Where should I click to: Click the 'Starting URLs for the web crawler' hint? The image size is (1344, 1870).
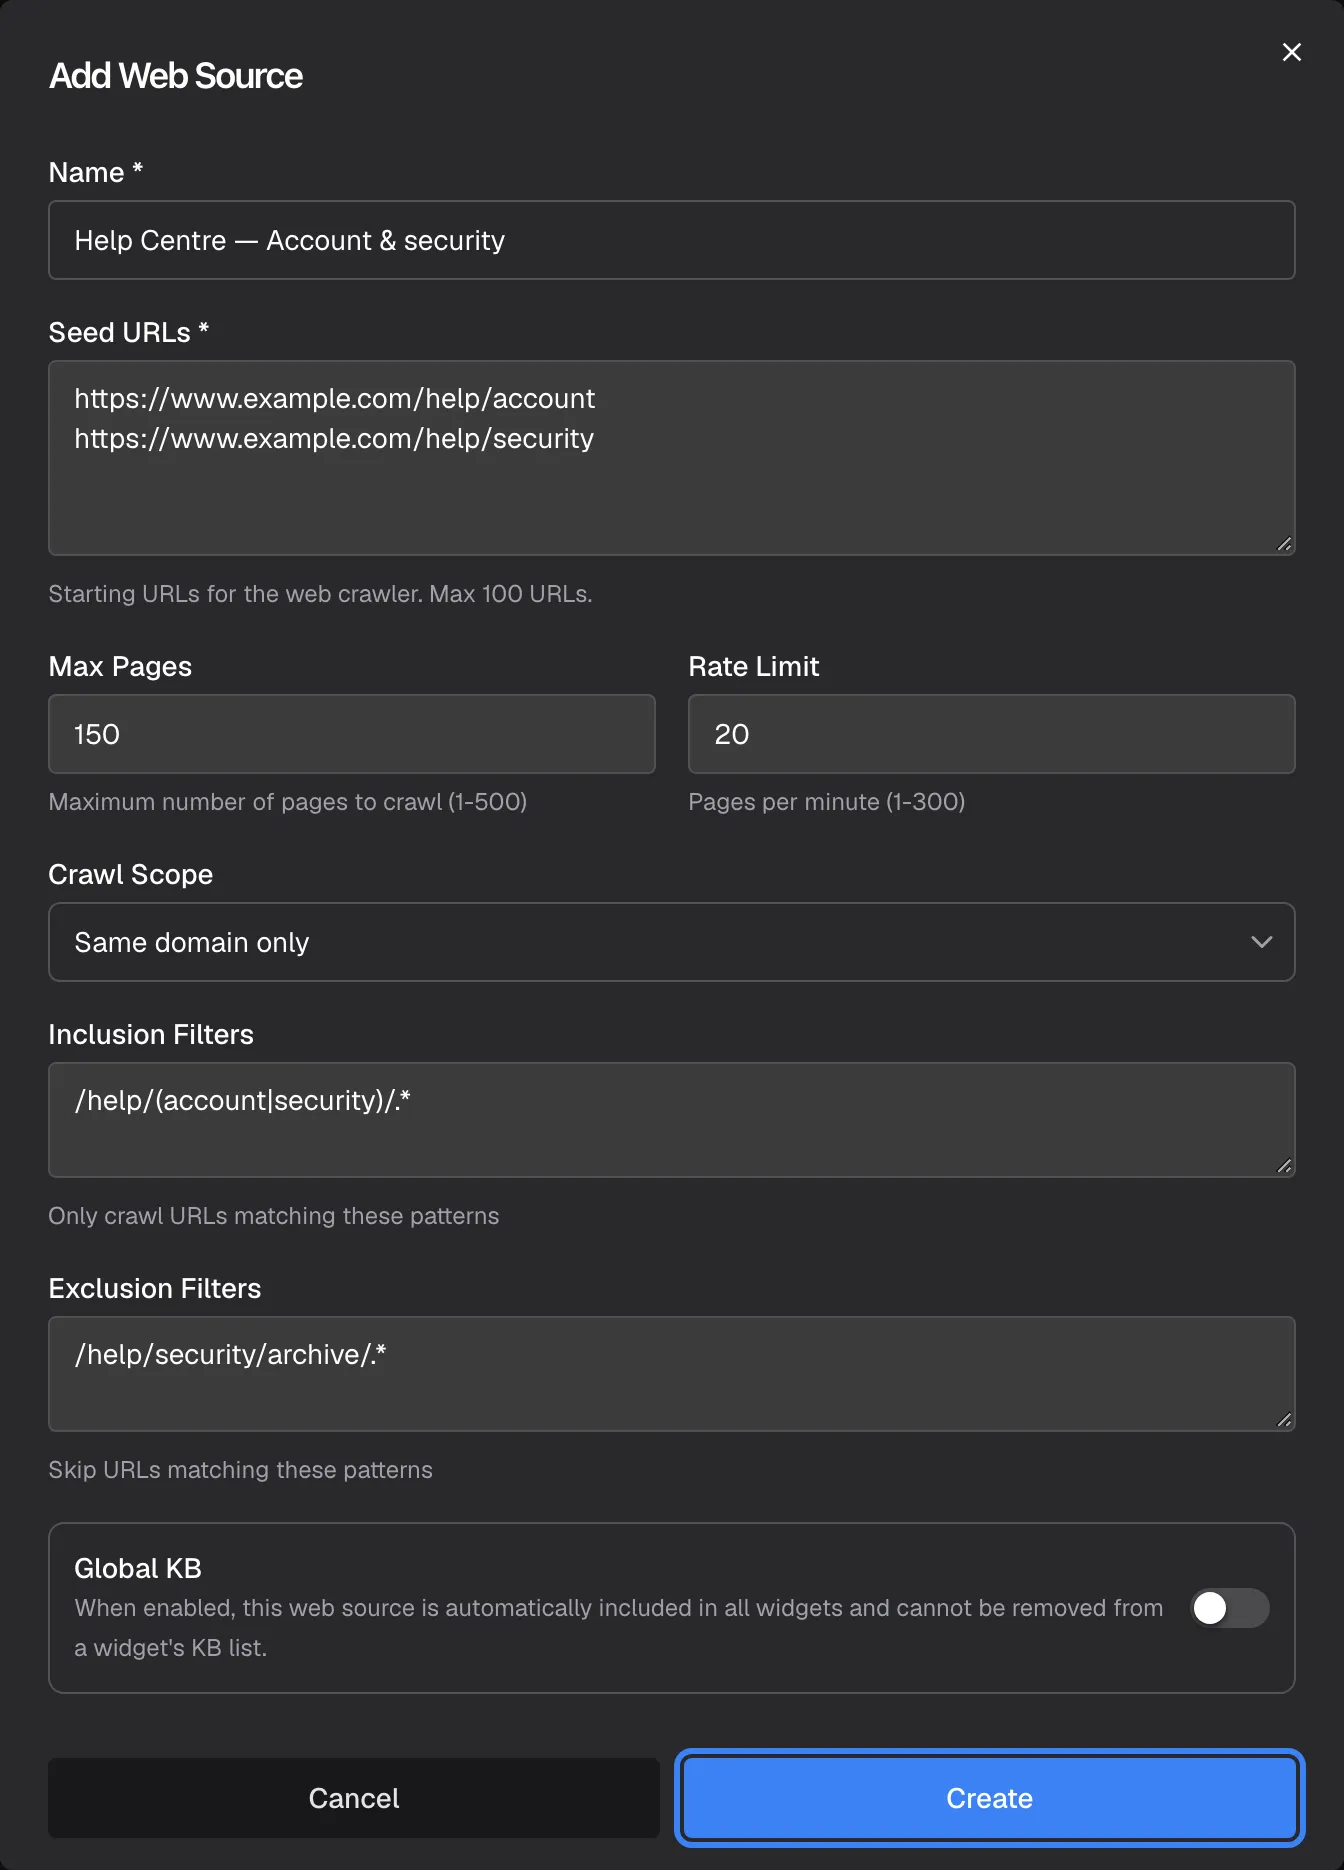click(x=321, y=594)
